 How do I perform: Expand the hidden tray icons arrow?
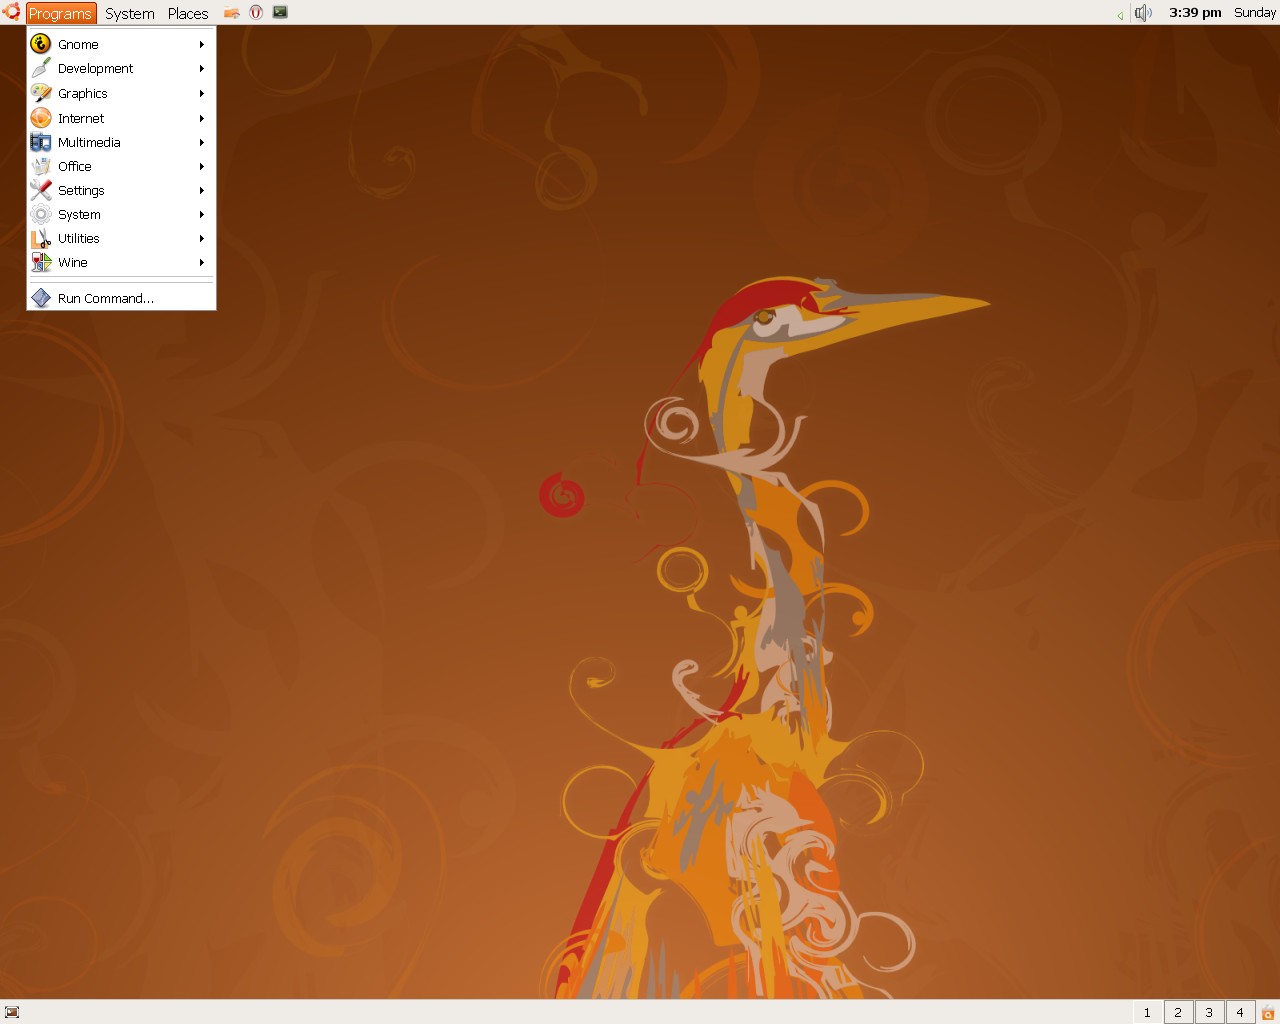pos(1120,15)
